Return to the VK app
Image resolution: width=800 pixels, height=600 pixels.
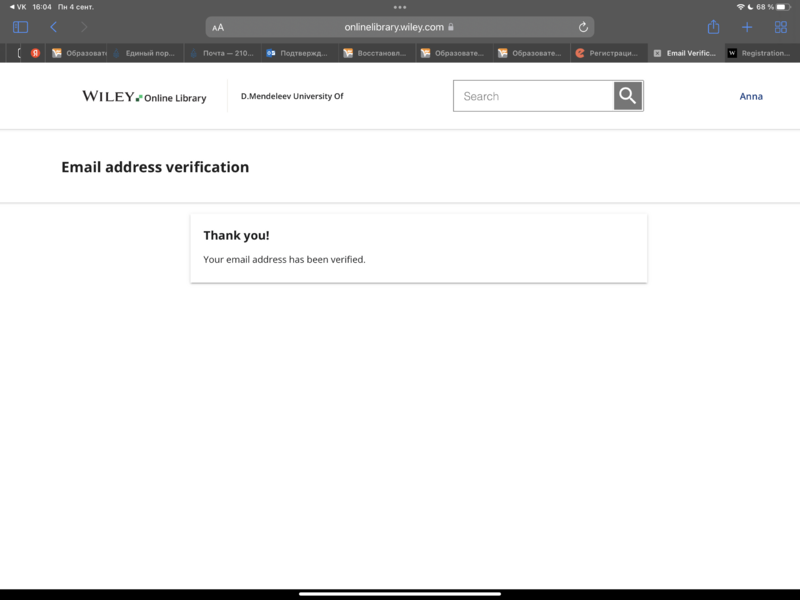point(16,7)
